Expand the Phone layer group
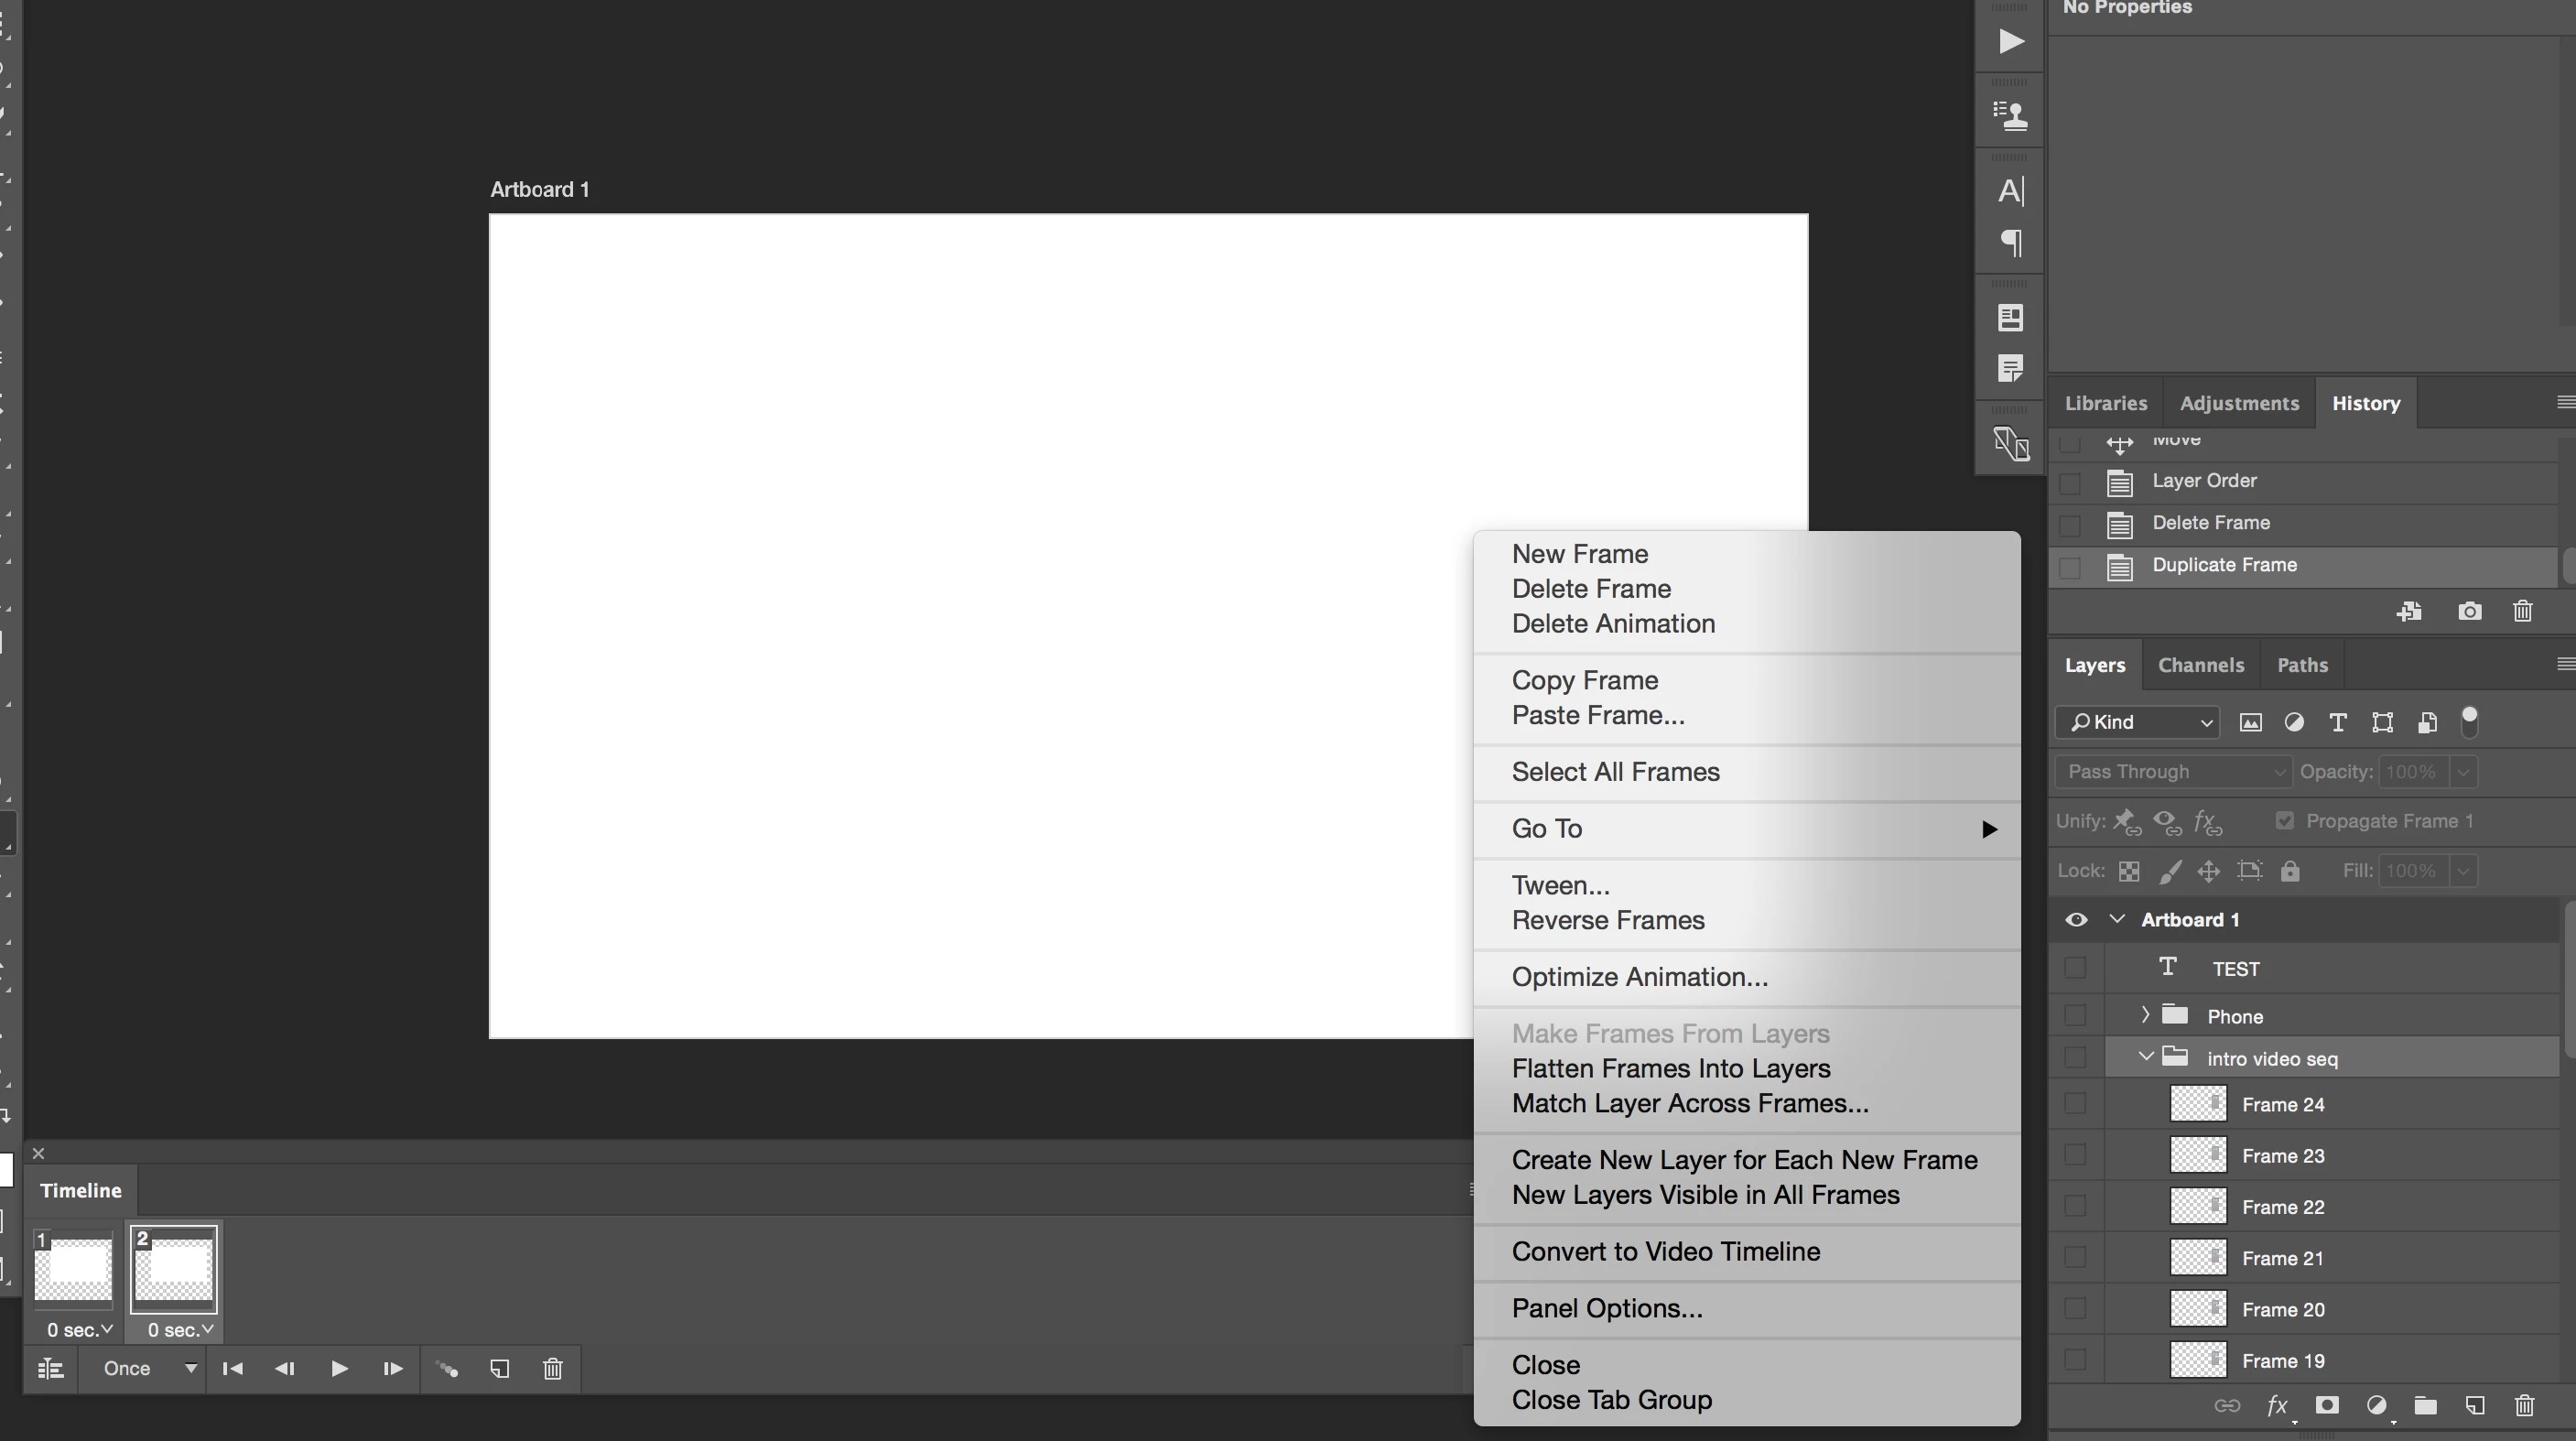Viewport: 2576px width, 1441px height. [x=2145, y=1015]
